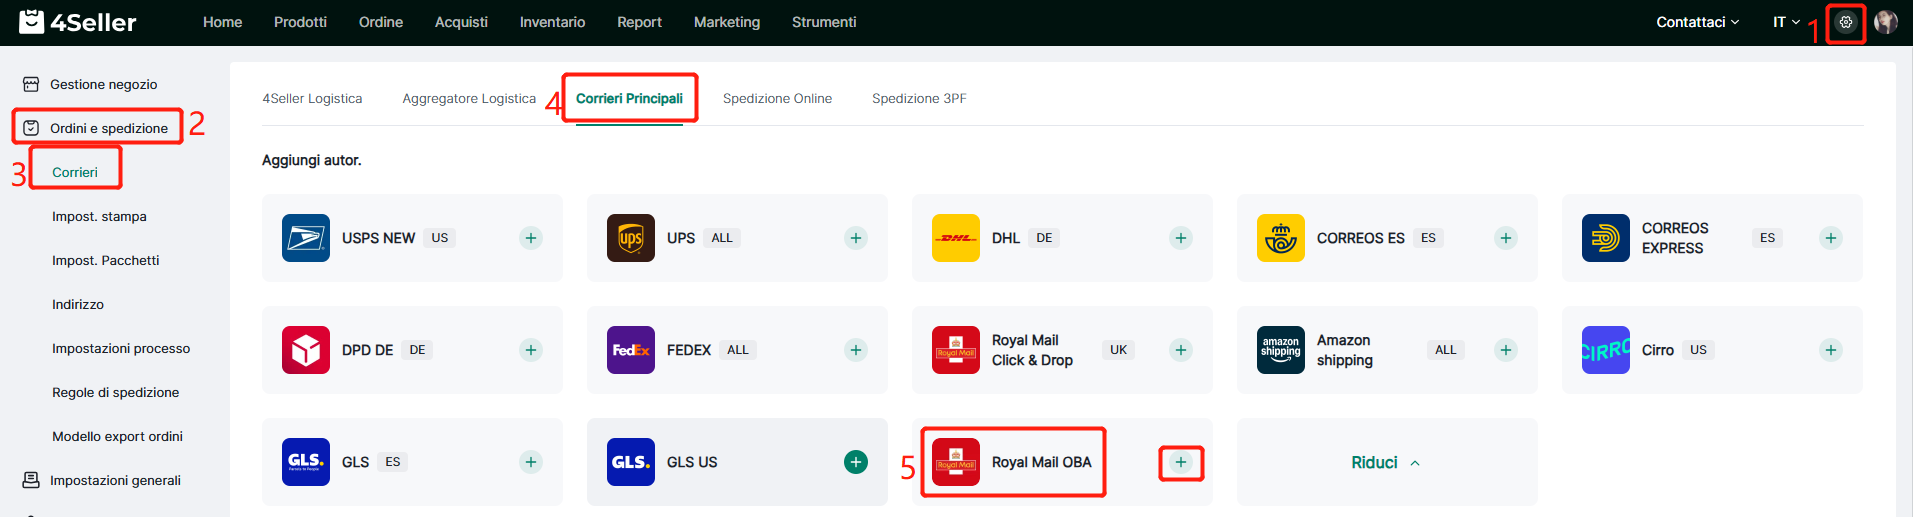Open the user profile avatar
Image resolution: width=1913 pixels, height=517 pixels.
point(1886,22)
